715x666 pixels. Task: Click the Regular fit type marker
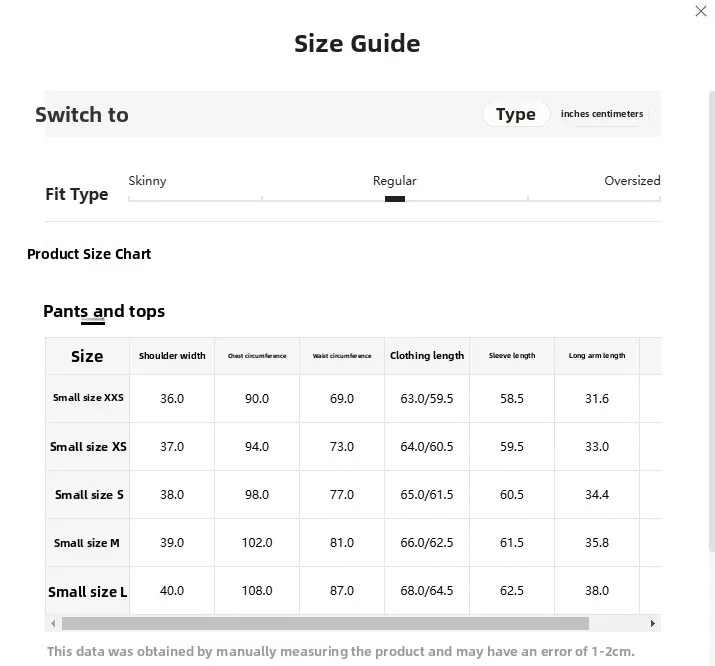[x=395, y=199]
